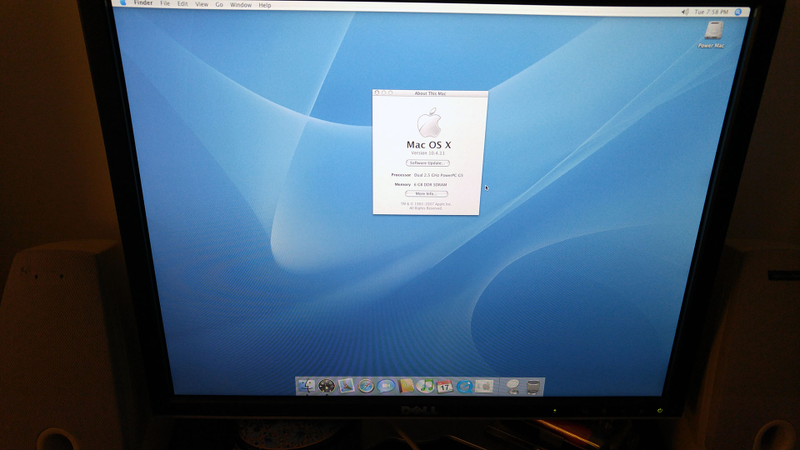Click the 6 GB DDR SDRAM memory text

click(x=430, y=185)
